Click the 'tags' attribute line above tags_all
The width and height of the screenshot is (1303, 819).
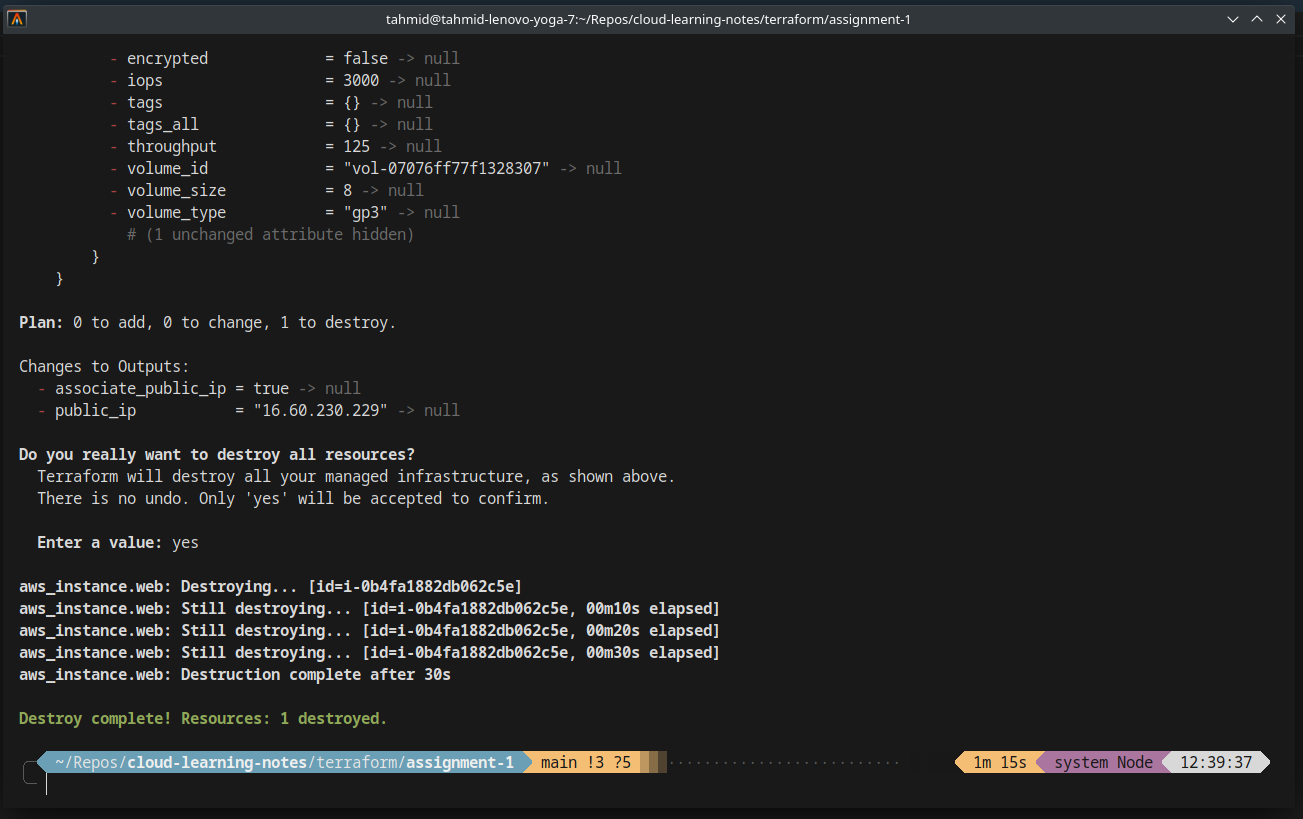click(x=271, y=102)
